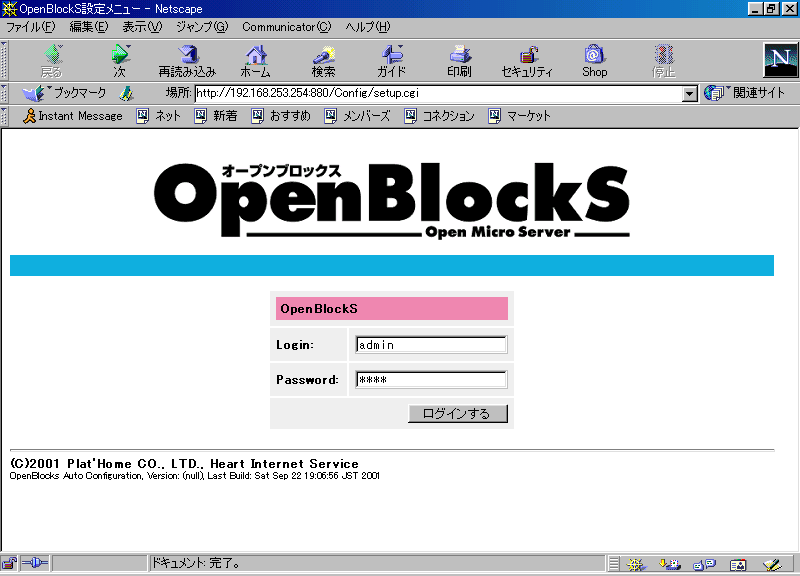Go forward with the 次 toolbar icon
Screen dimensions: 800x576
119,60
